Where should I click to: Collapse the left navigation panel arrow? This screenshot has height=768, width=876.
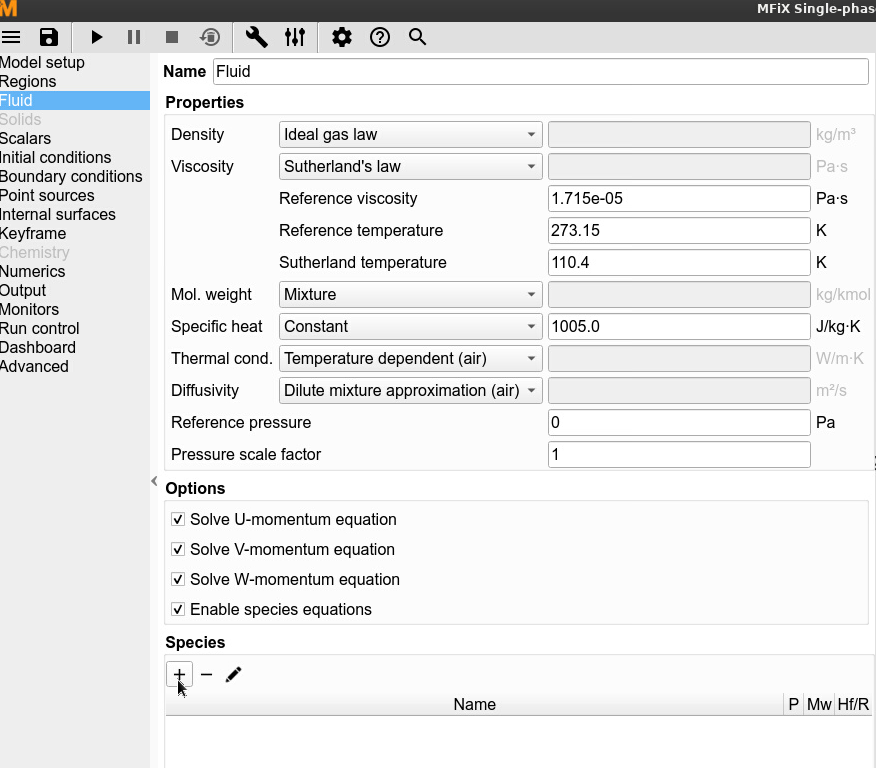(154, 481)
